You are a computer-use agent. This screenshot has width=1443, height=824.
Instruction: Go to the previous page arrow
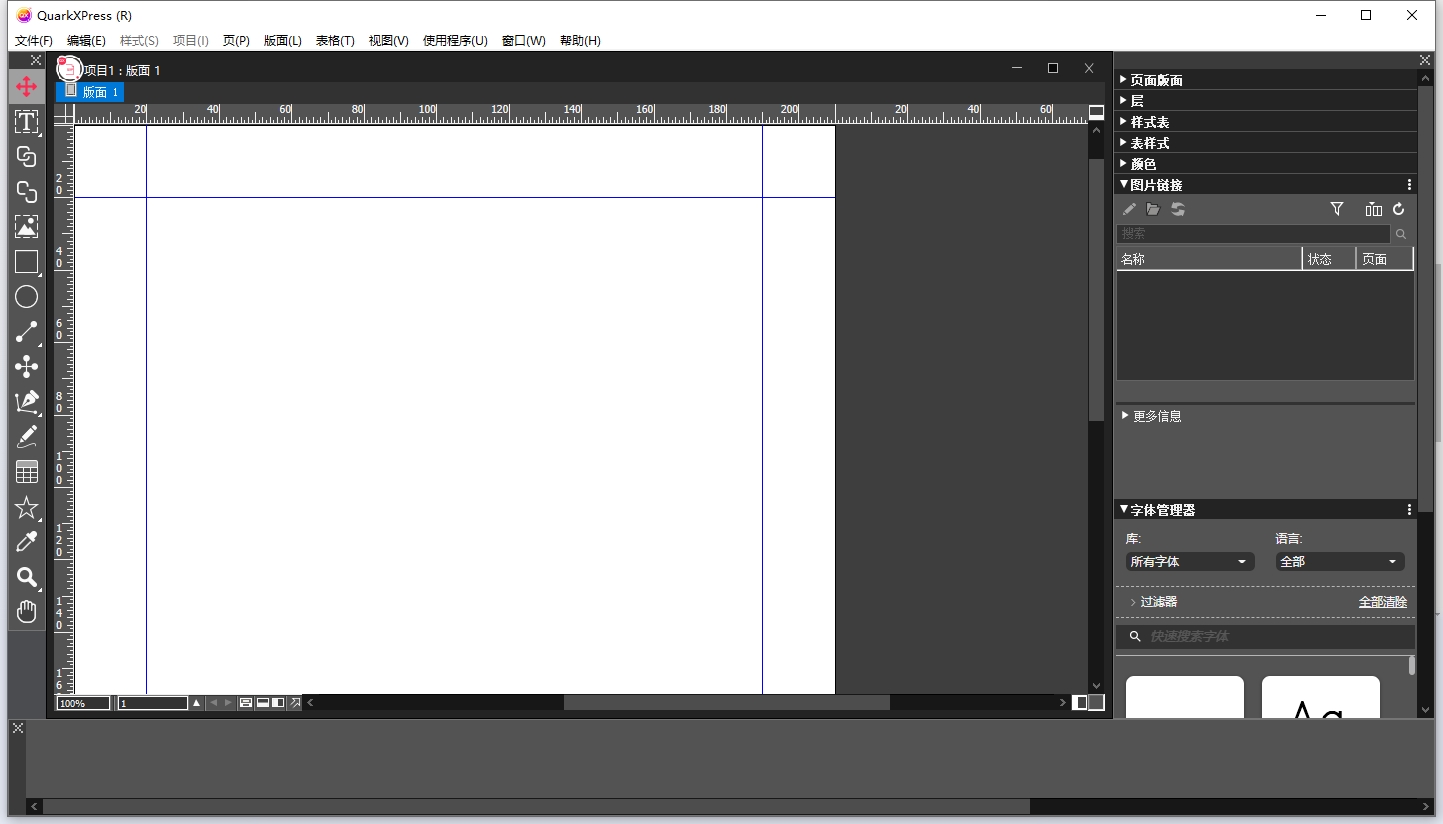pos(213,703)
